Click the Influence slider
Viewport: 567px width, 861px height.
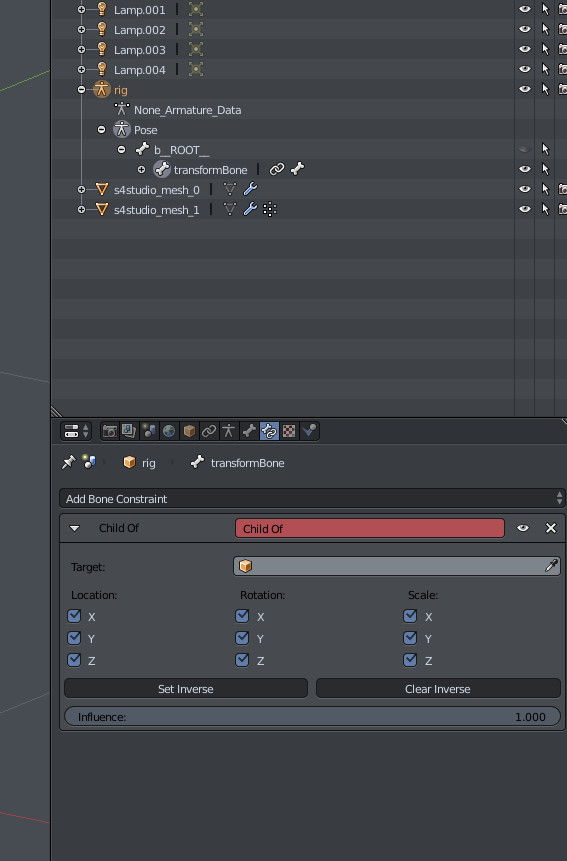coord(312,717)
